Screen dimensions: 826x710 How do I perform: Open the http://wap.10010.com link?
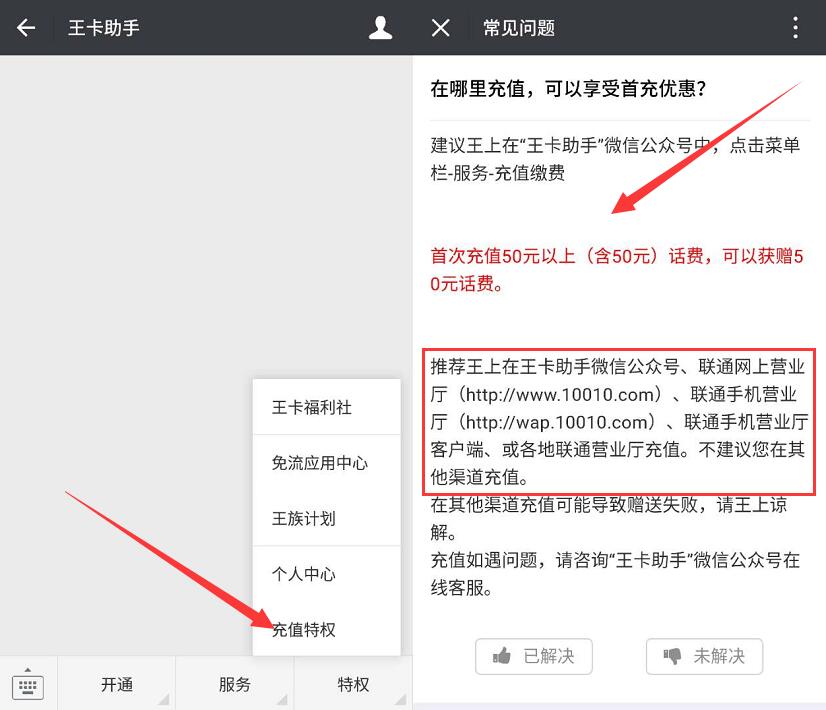pyautogui.click(x=557, y=422)
